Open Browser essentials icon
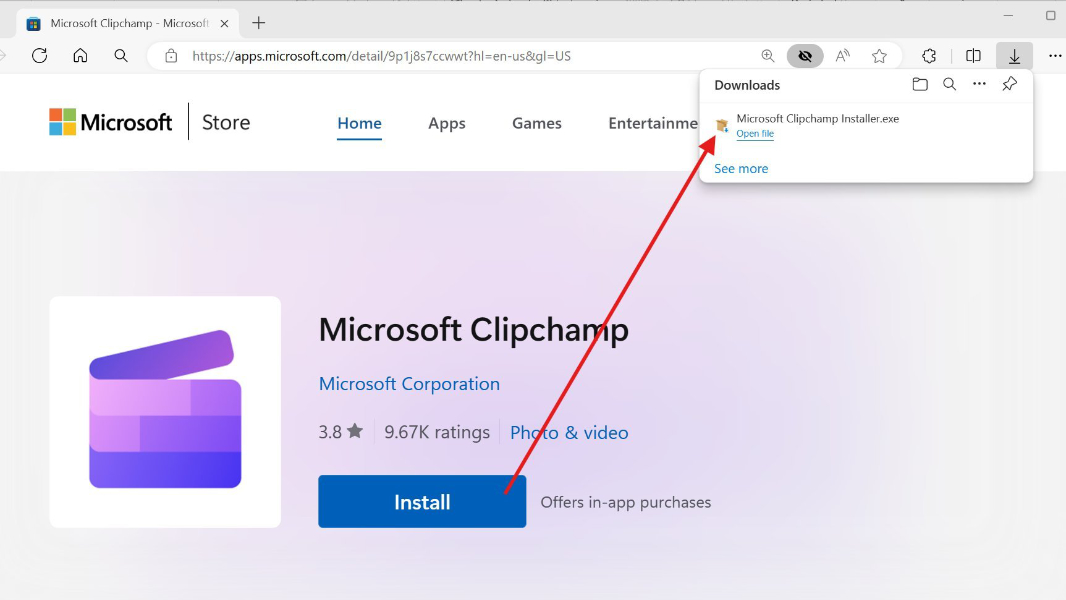 (x=929, y=56)
